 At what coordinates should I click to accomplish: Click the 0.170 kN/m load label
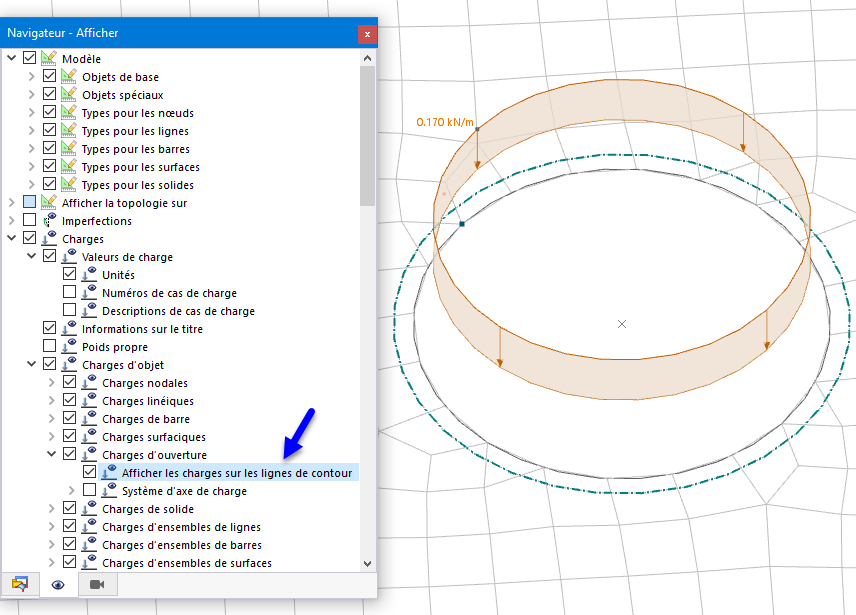pyautogui.click(x=445, y=122)
